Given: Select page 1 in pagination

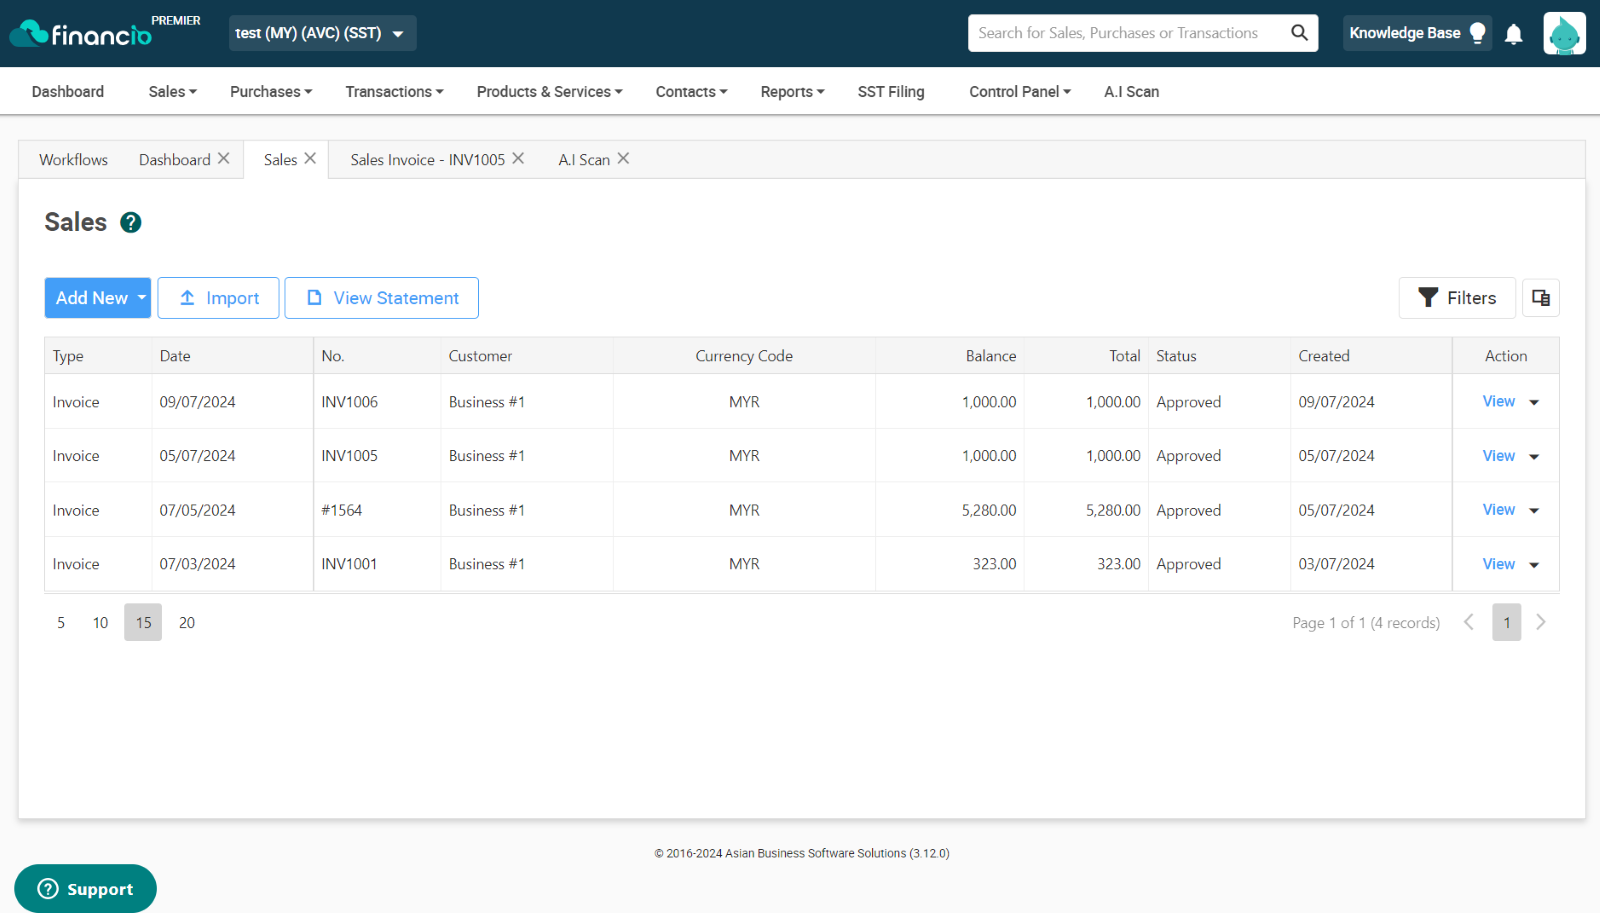Looking at the screenshot, I should point(1506,622).
